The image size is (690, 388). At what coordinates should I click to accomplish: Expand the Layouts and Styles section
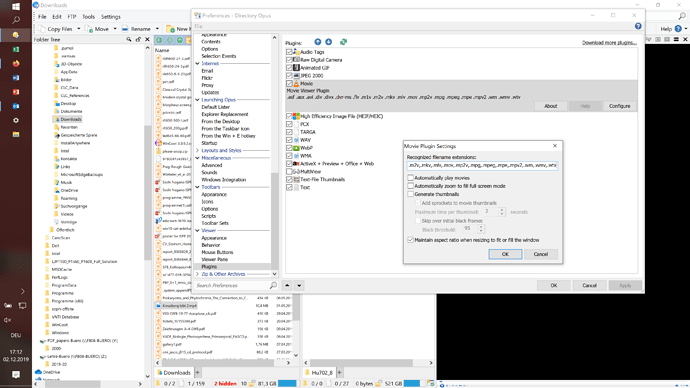coord(198,150)
